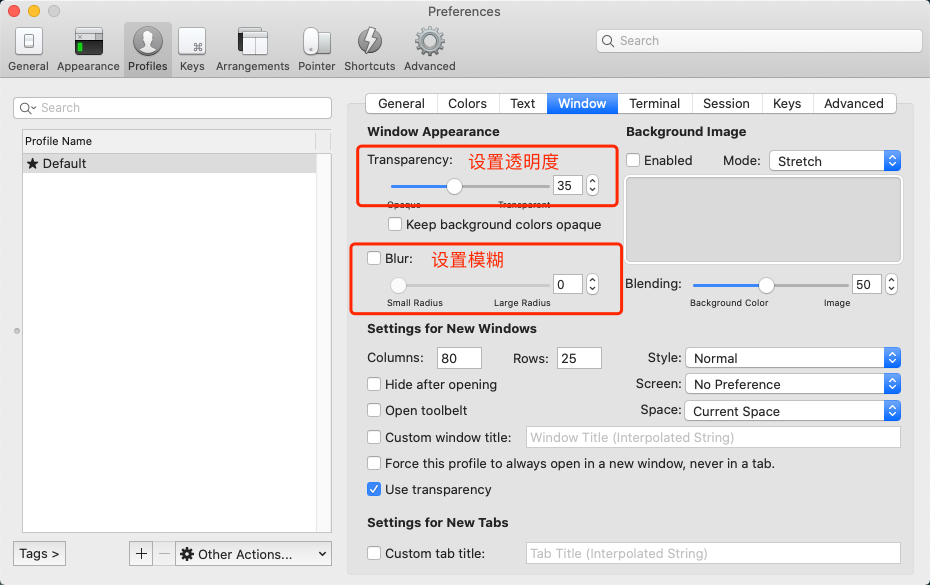Check Hide after opening

pos(374,384)
